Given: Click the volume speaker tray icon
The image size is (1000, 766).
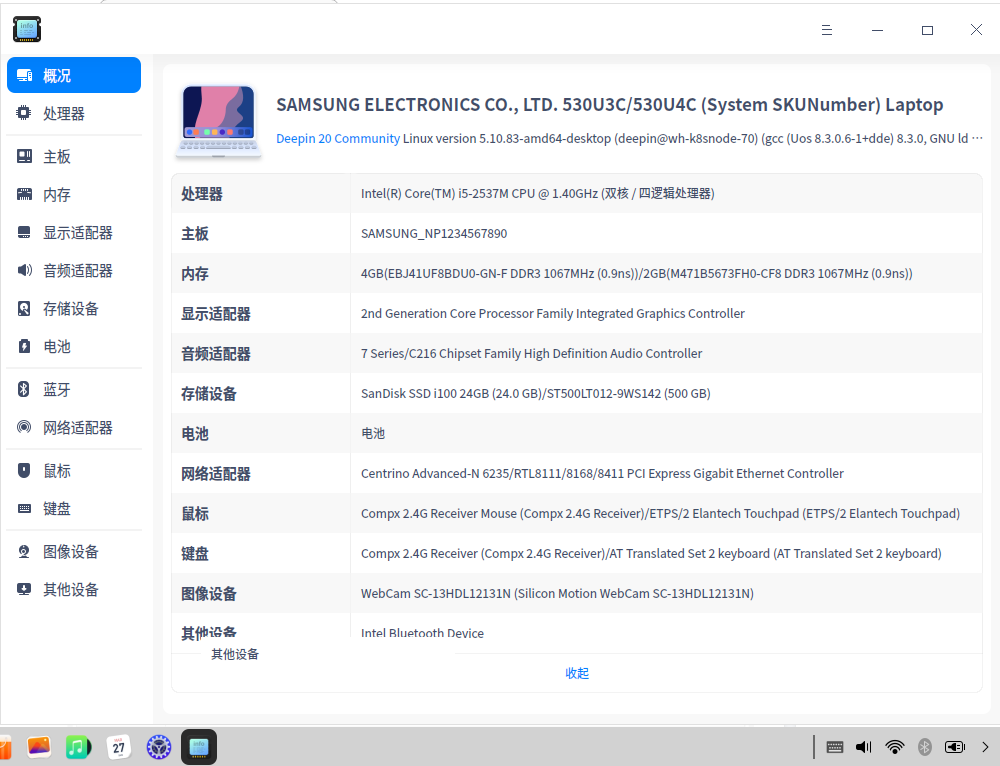Looking at the screenshot, I should tap(864, 747).
